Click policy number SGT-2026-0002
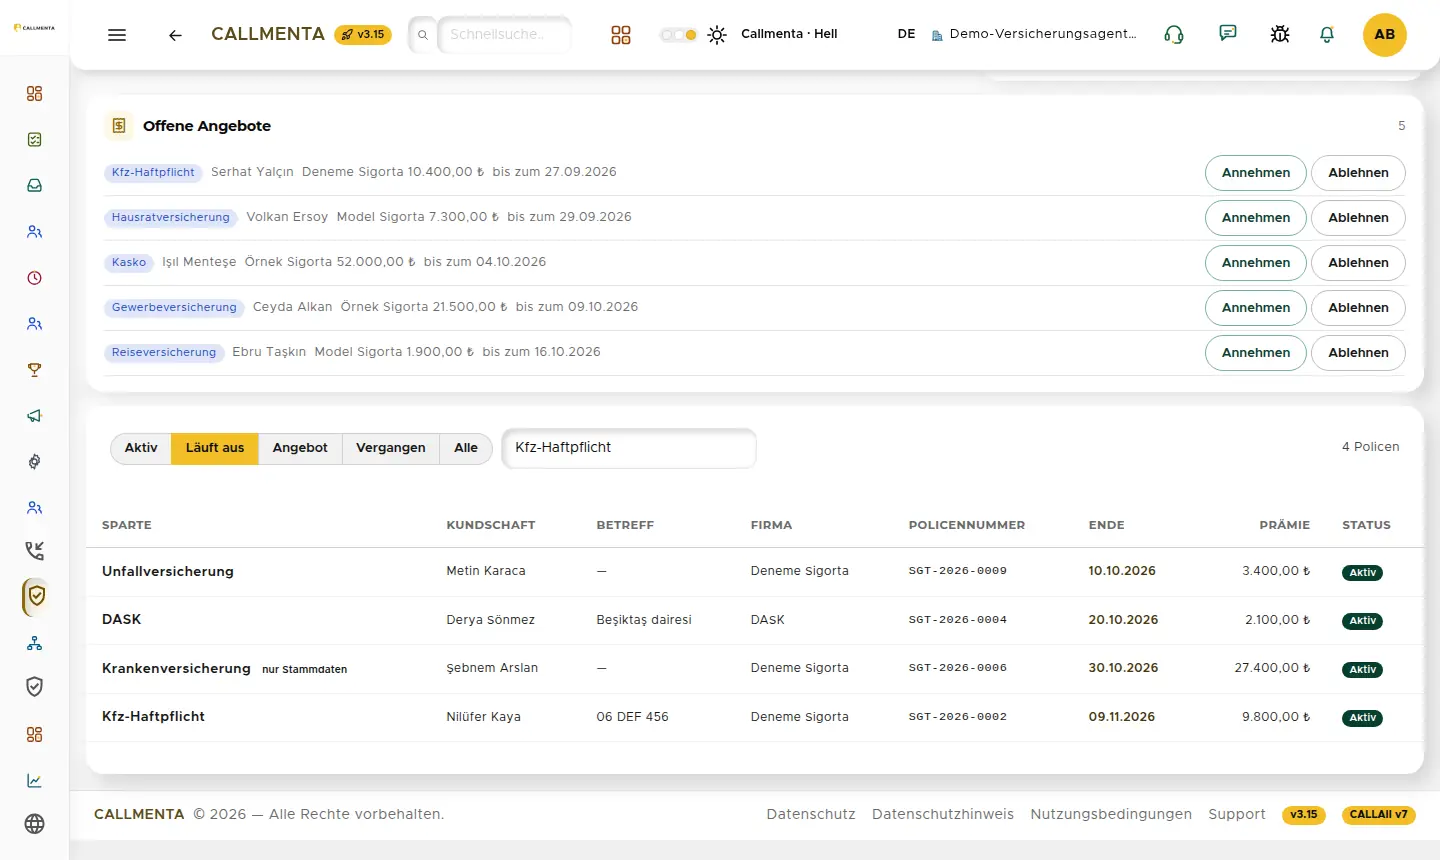Viewport: 1440px width, 860px height. tap(958, 717)
